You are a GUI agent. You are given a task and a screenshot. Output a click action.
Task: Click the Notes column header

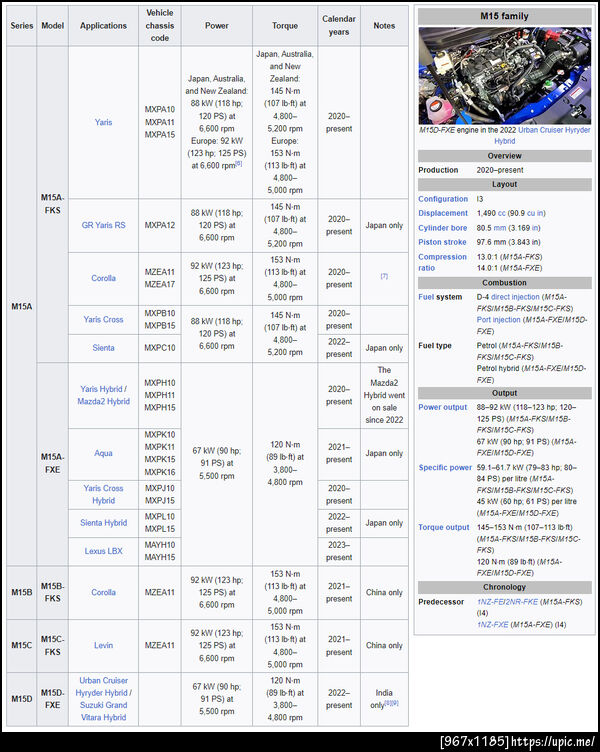click(384, 26)
